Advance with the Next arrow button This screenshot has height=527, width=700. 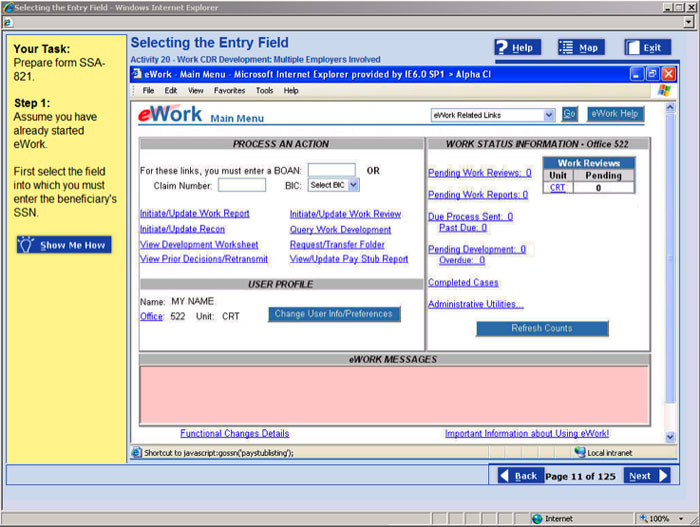[647, 476]
